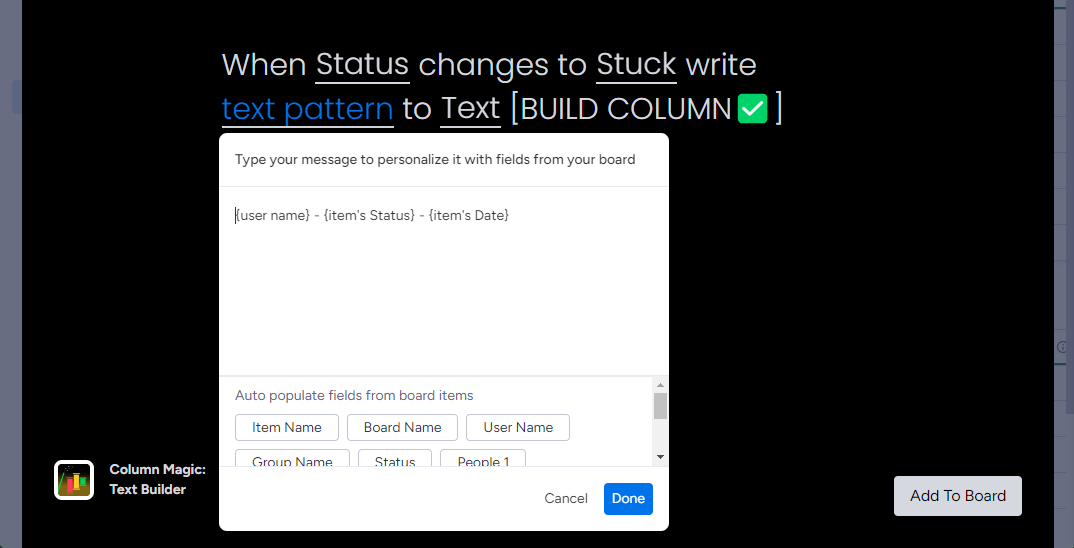This screenshot has height=548, width=1074.
Task: Click inside the message text area
Action: [x=444, y=281]
